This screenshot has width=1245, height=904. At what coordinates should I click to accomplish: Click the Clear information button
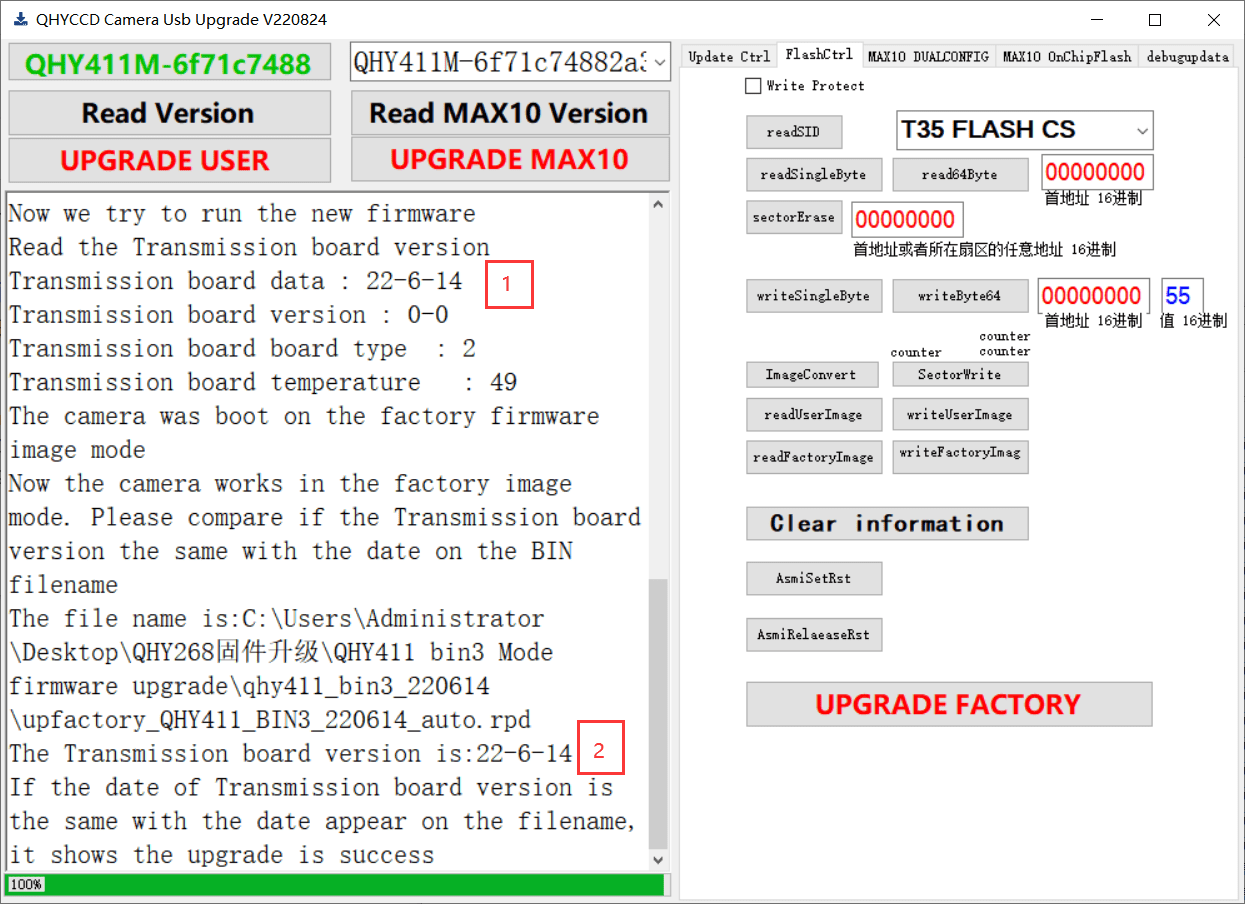coord(887,523)
